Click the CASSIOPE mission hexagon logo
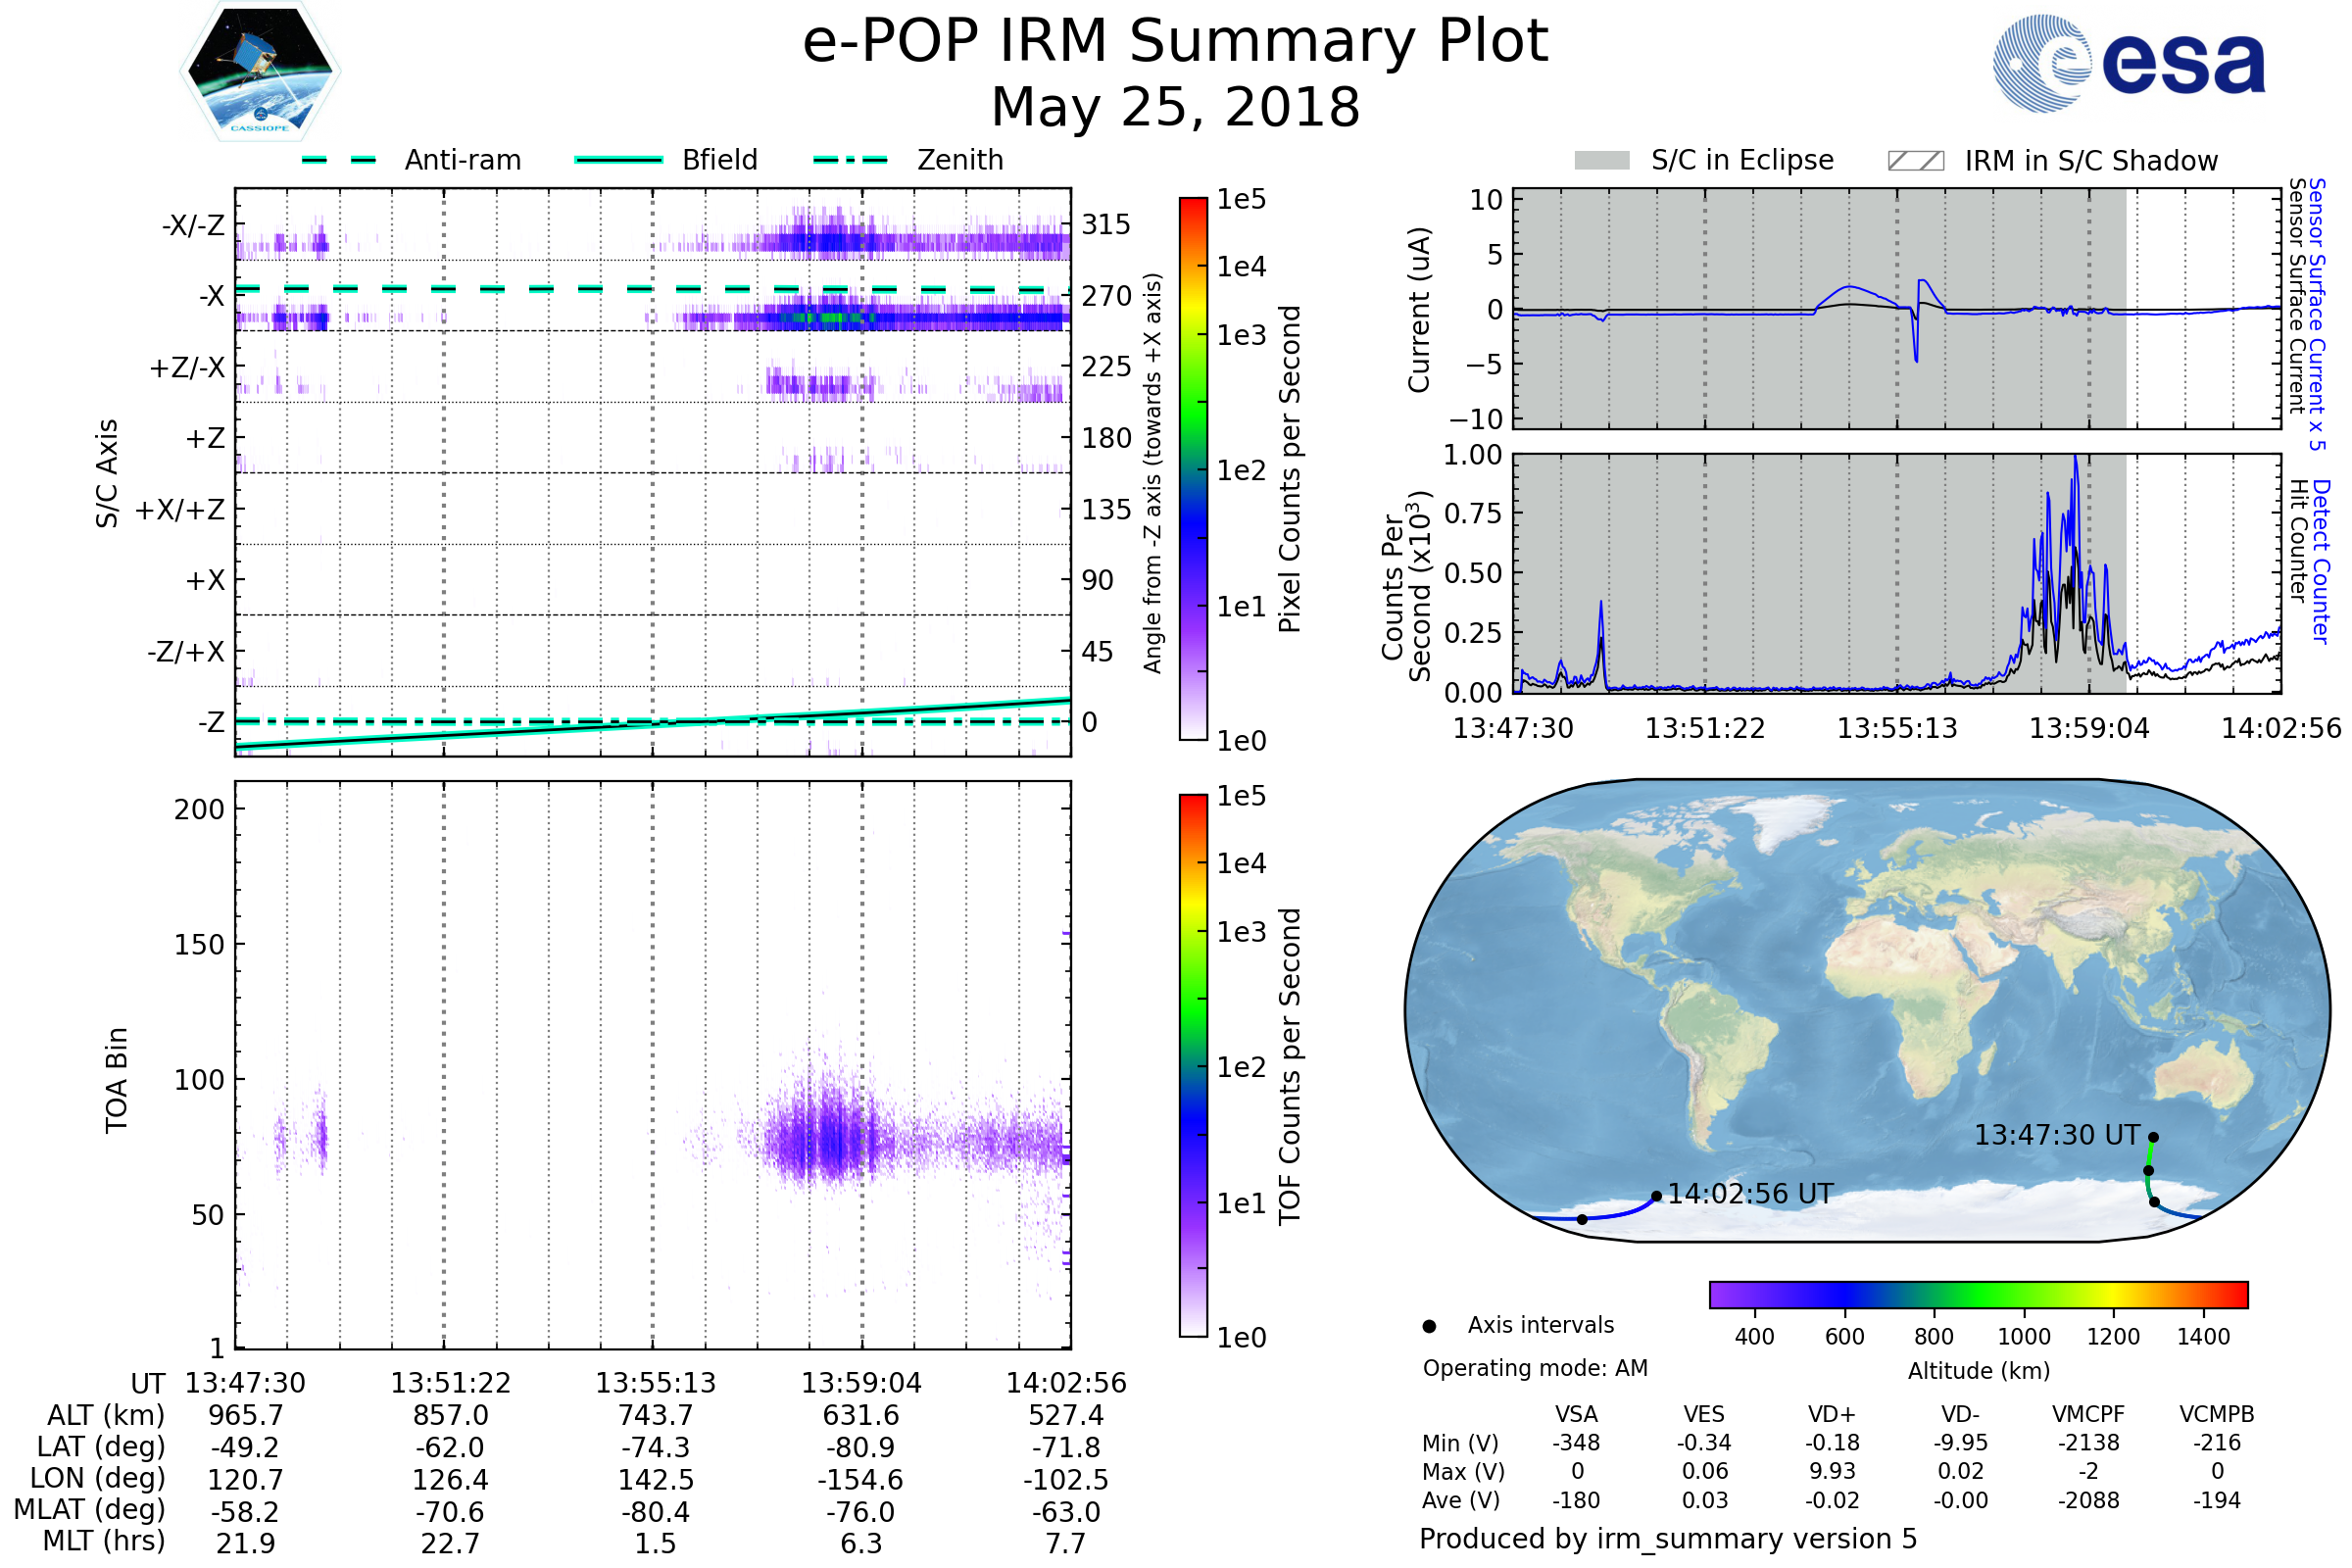2352x1568 pixels. [260, 72]
